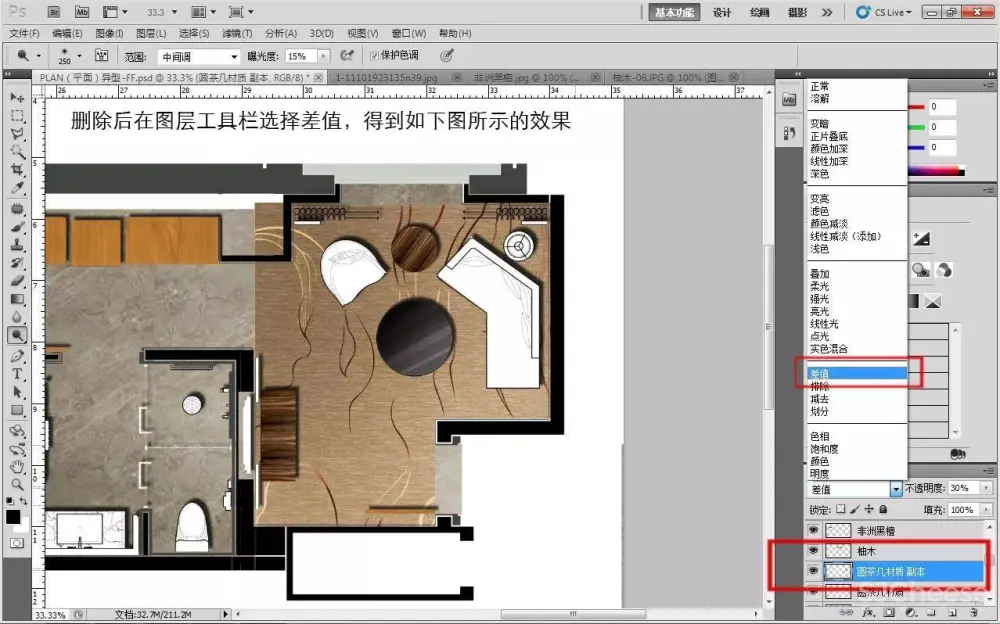
Task: Enable the 保护色调 checkbox
Action: pos(374,56)
